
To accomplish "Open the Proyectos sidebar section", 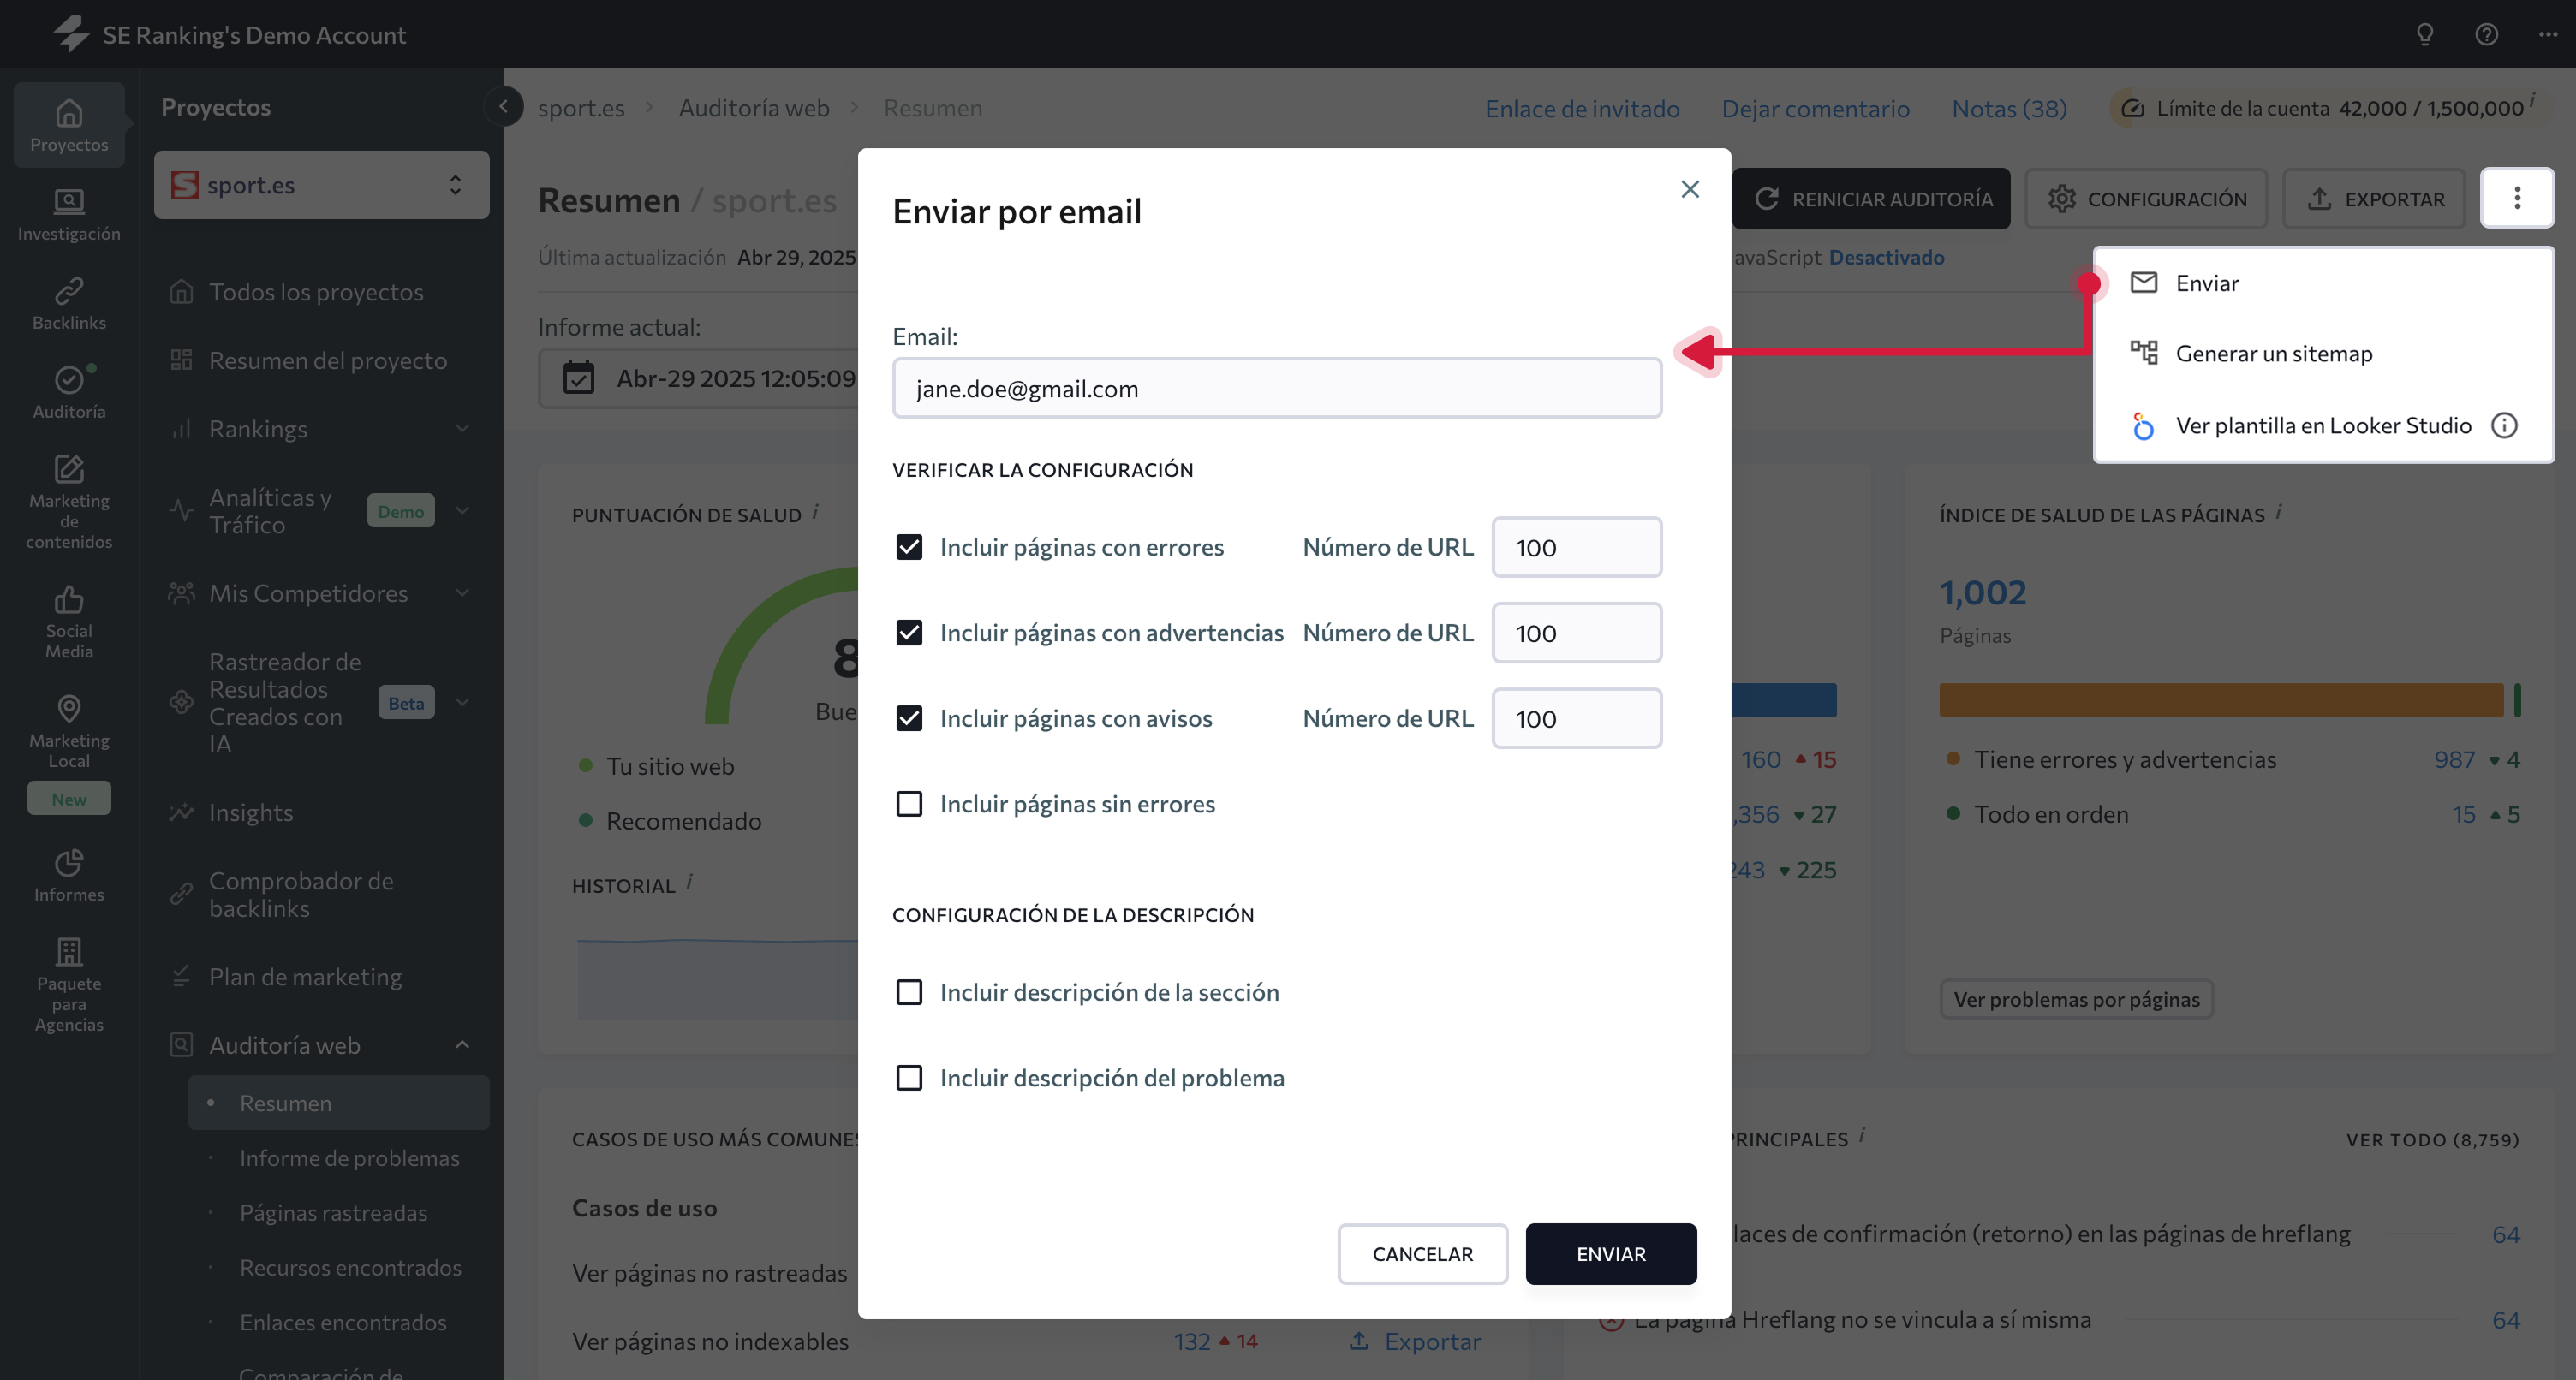I will (69, 125).
